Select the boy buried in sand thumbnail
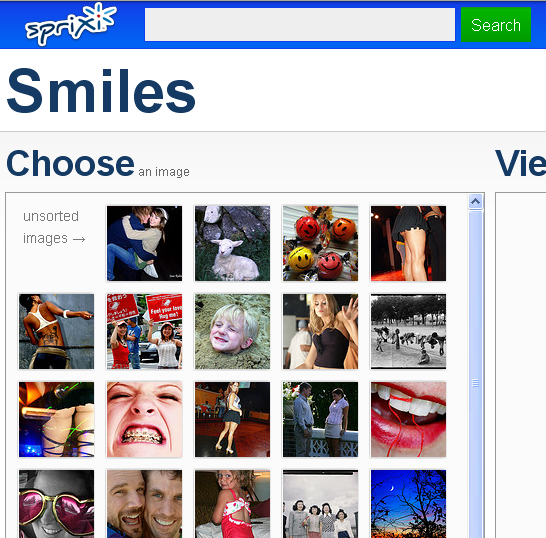This screenshot has width=546, height=538. tap(232, 332)
